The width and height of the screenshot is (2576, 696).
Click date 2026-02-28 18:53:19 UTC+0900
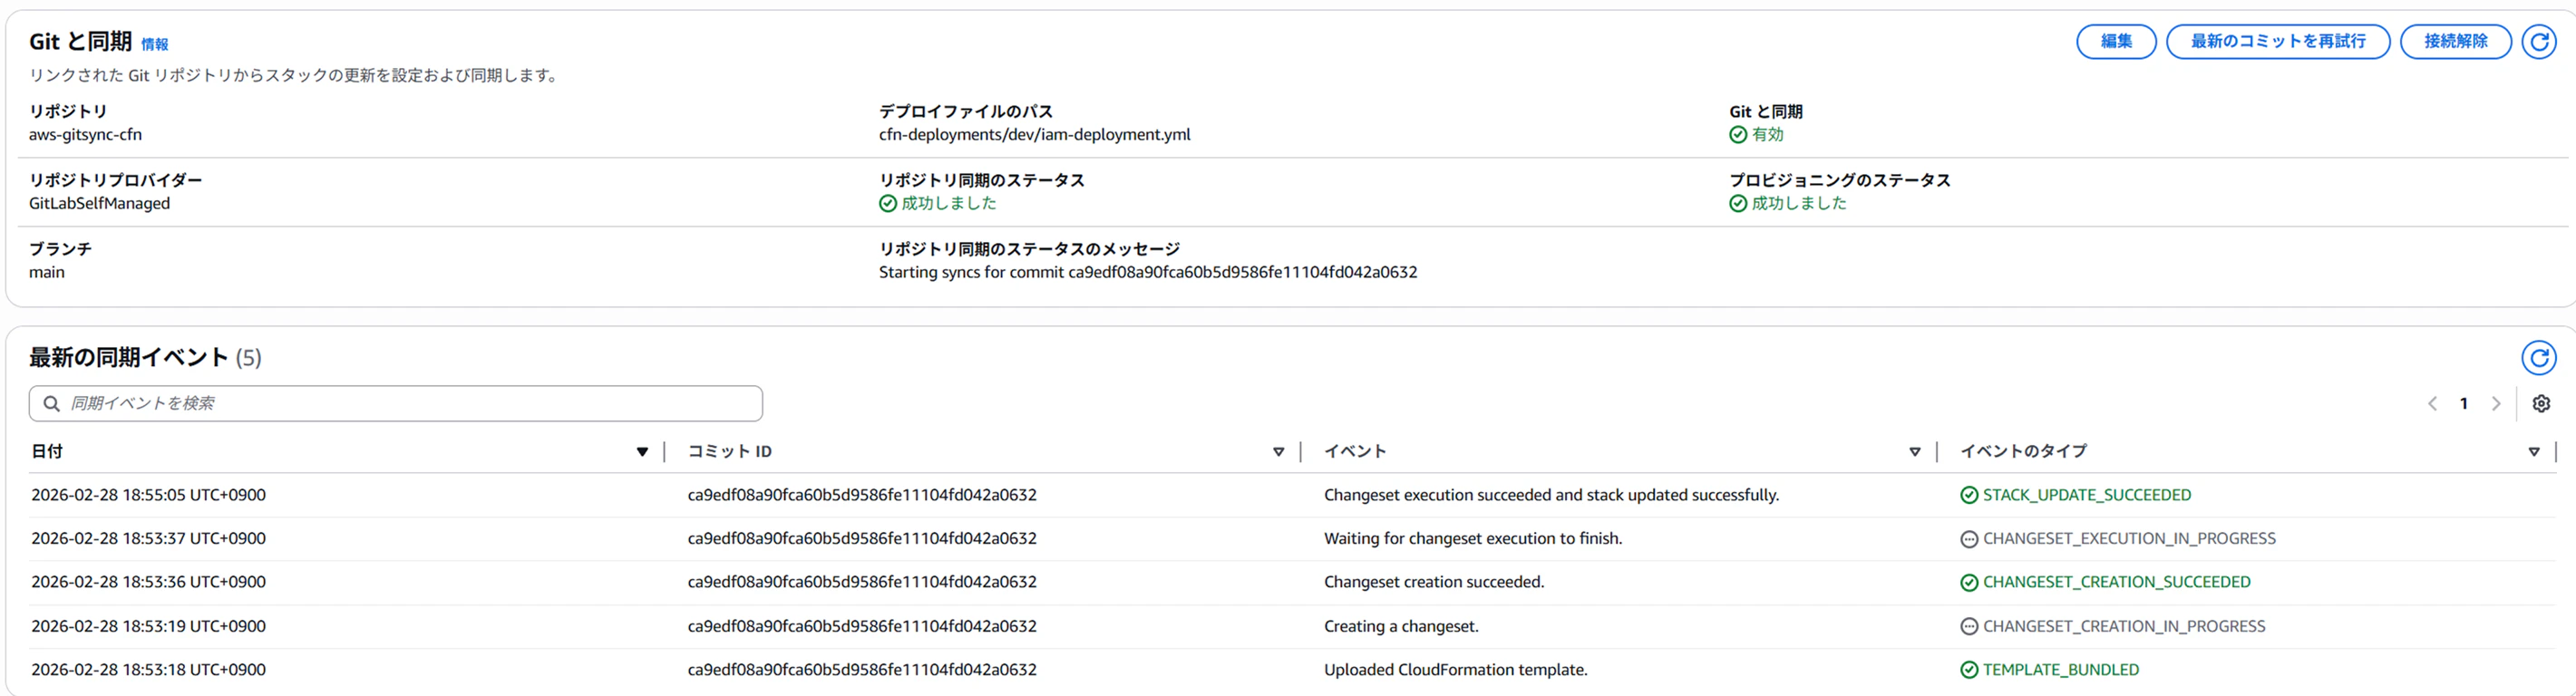[x=148, y=627]
